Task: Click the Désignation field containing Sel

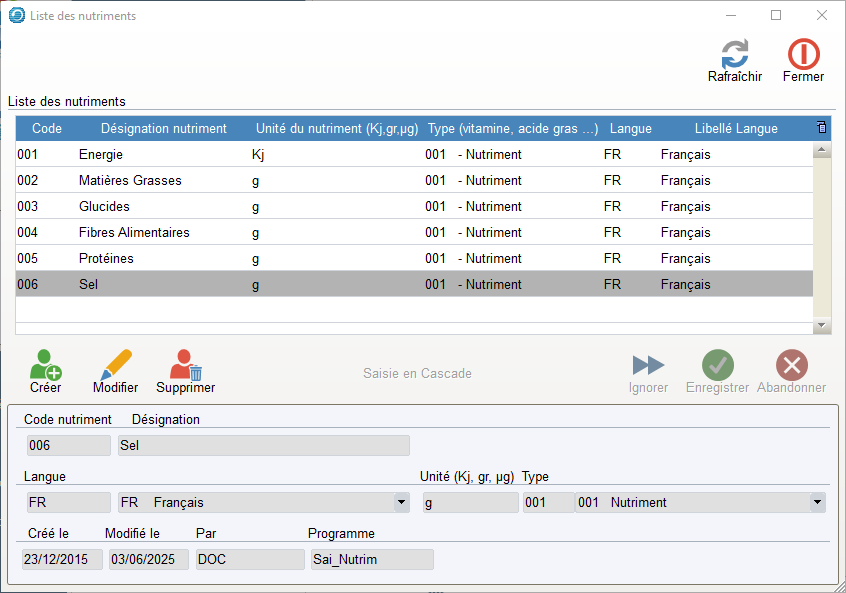Action: tap(263, 446)
